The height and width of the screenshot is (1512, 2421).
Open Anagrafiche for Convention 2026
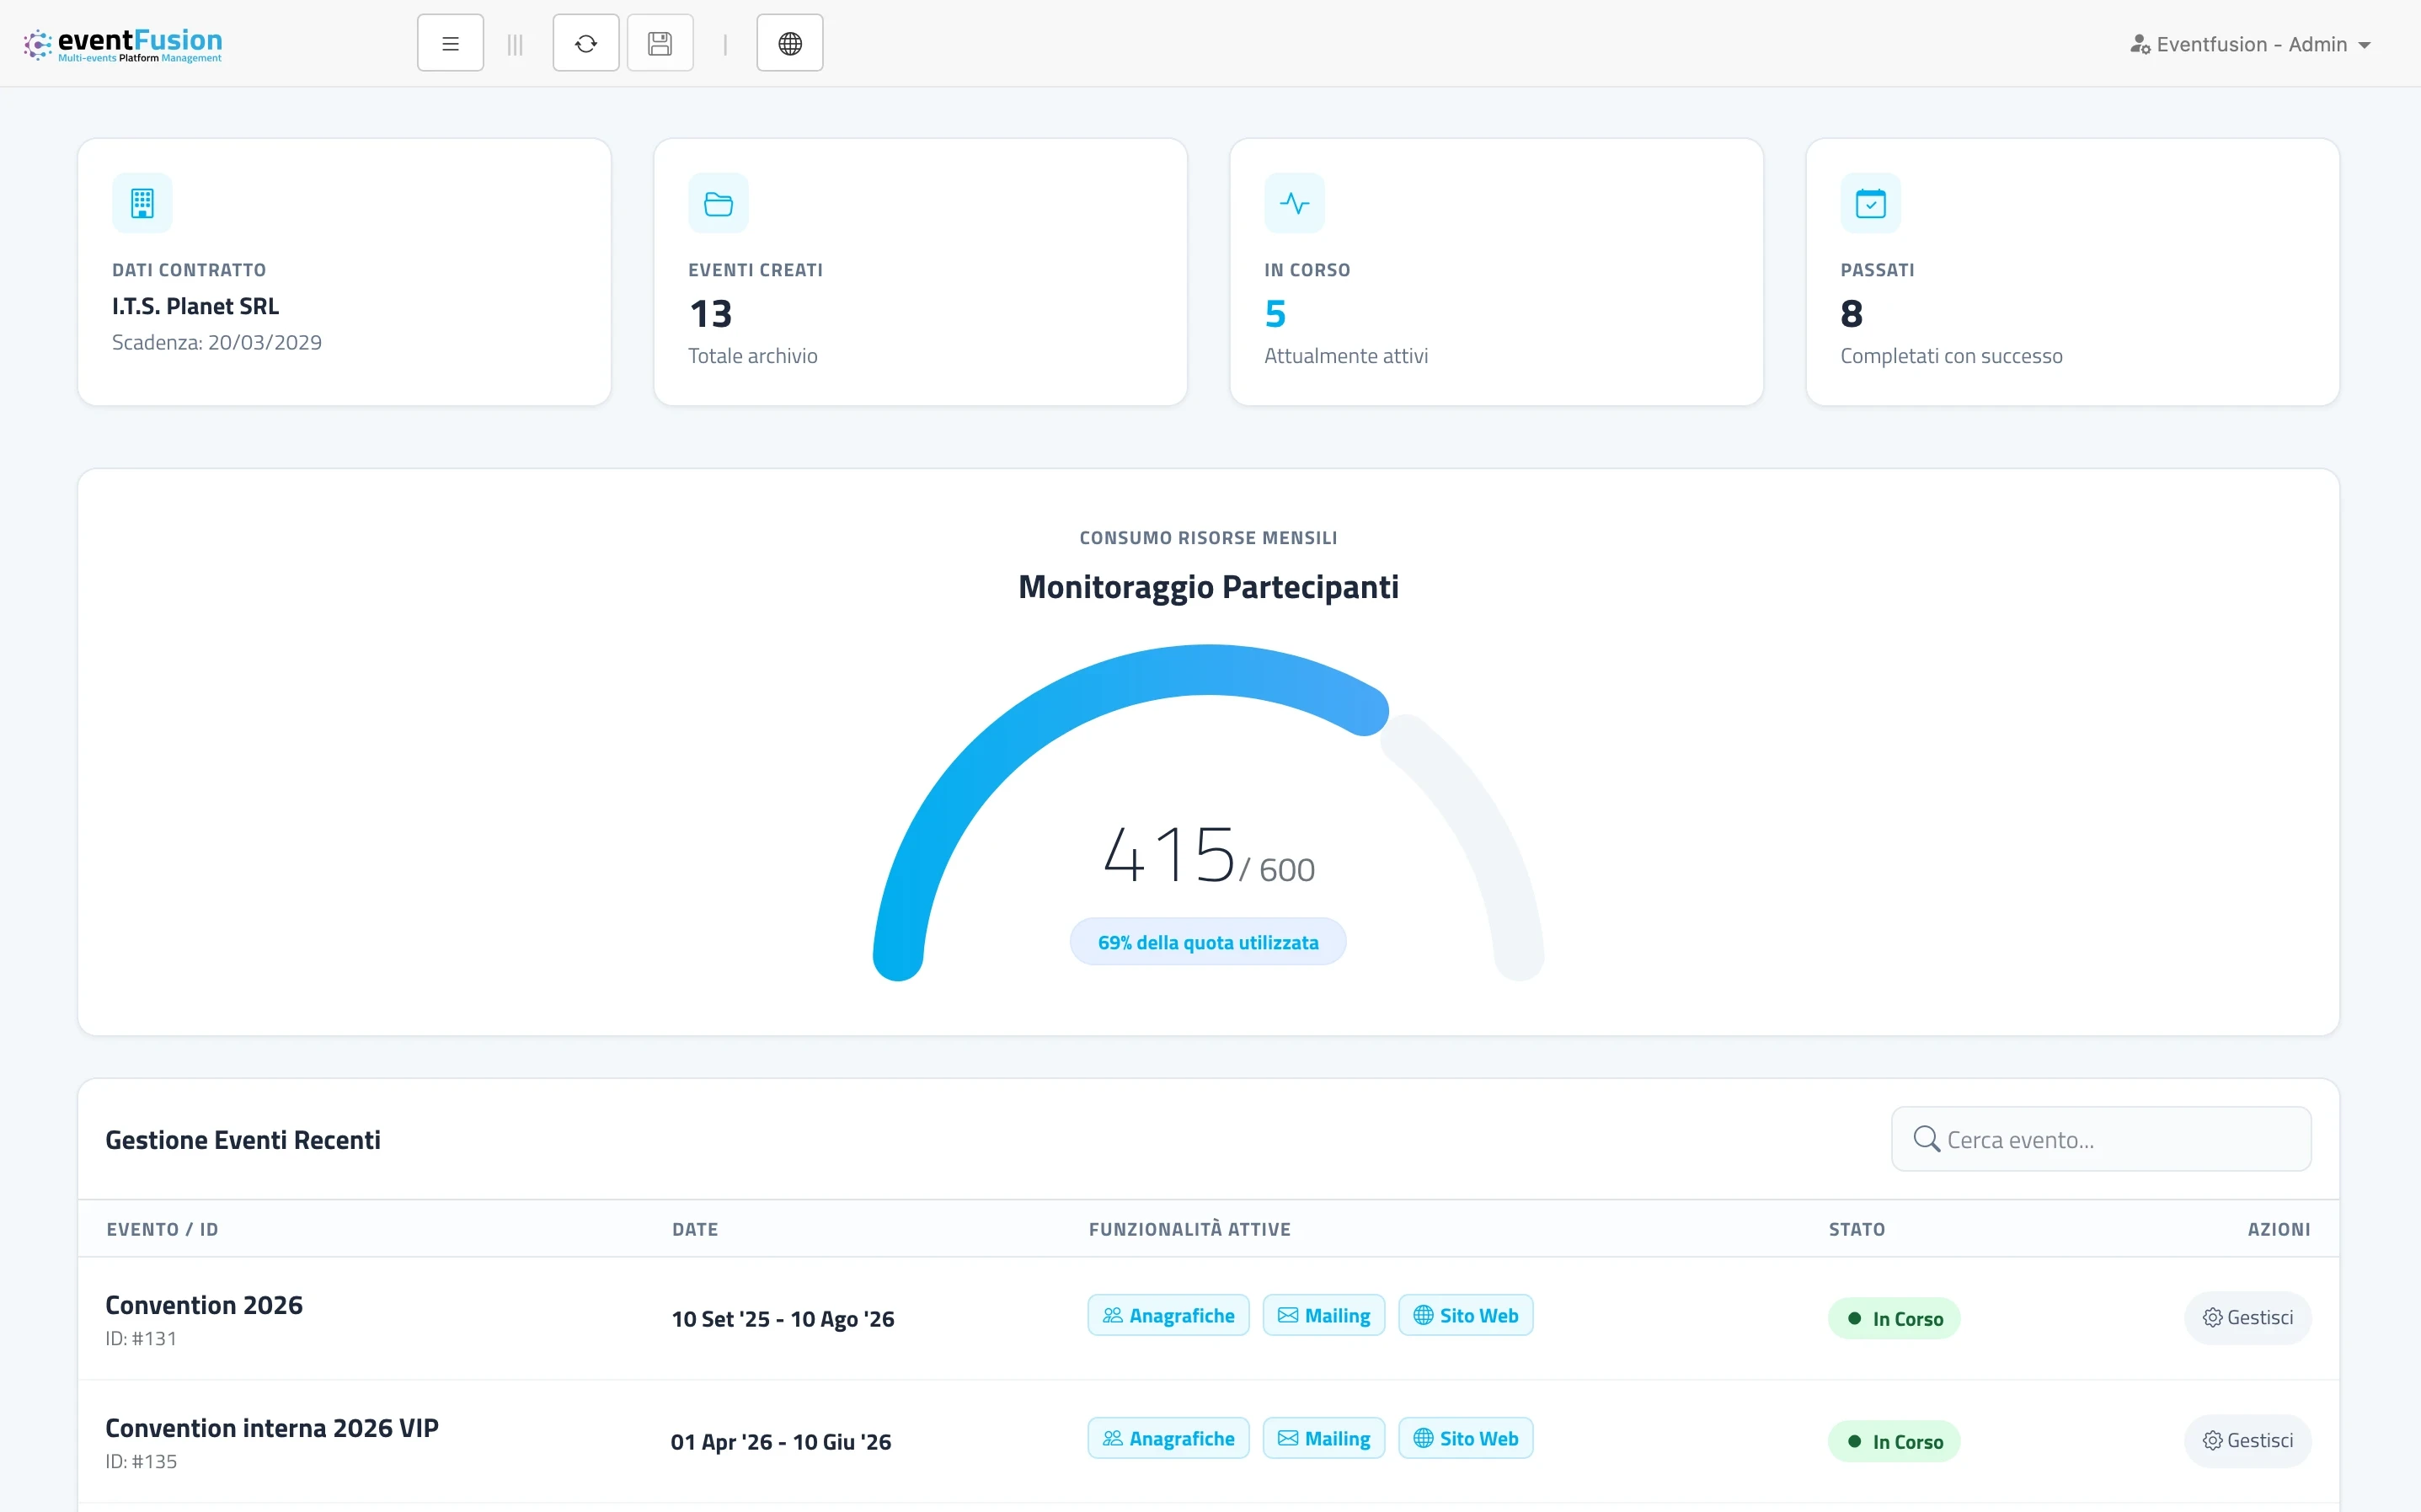click(x=1168, y=1316)
